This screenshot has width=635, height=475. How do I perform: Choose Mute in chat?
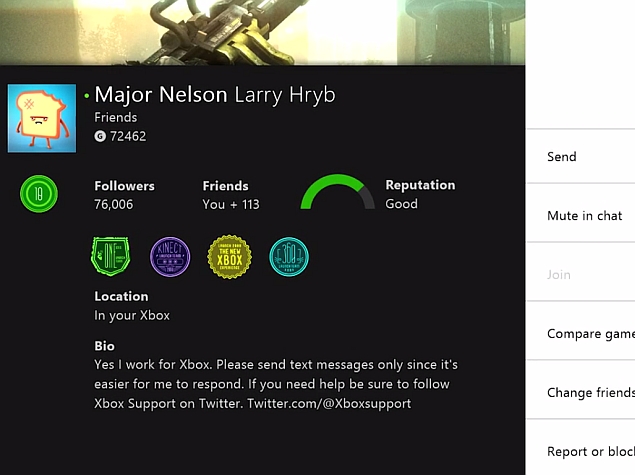(580, 215)
